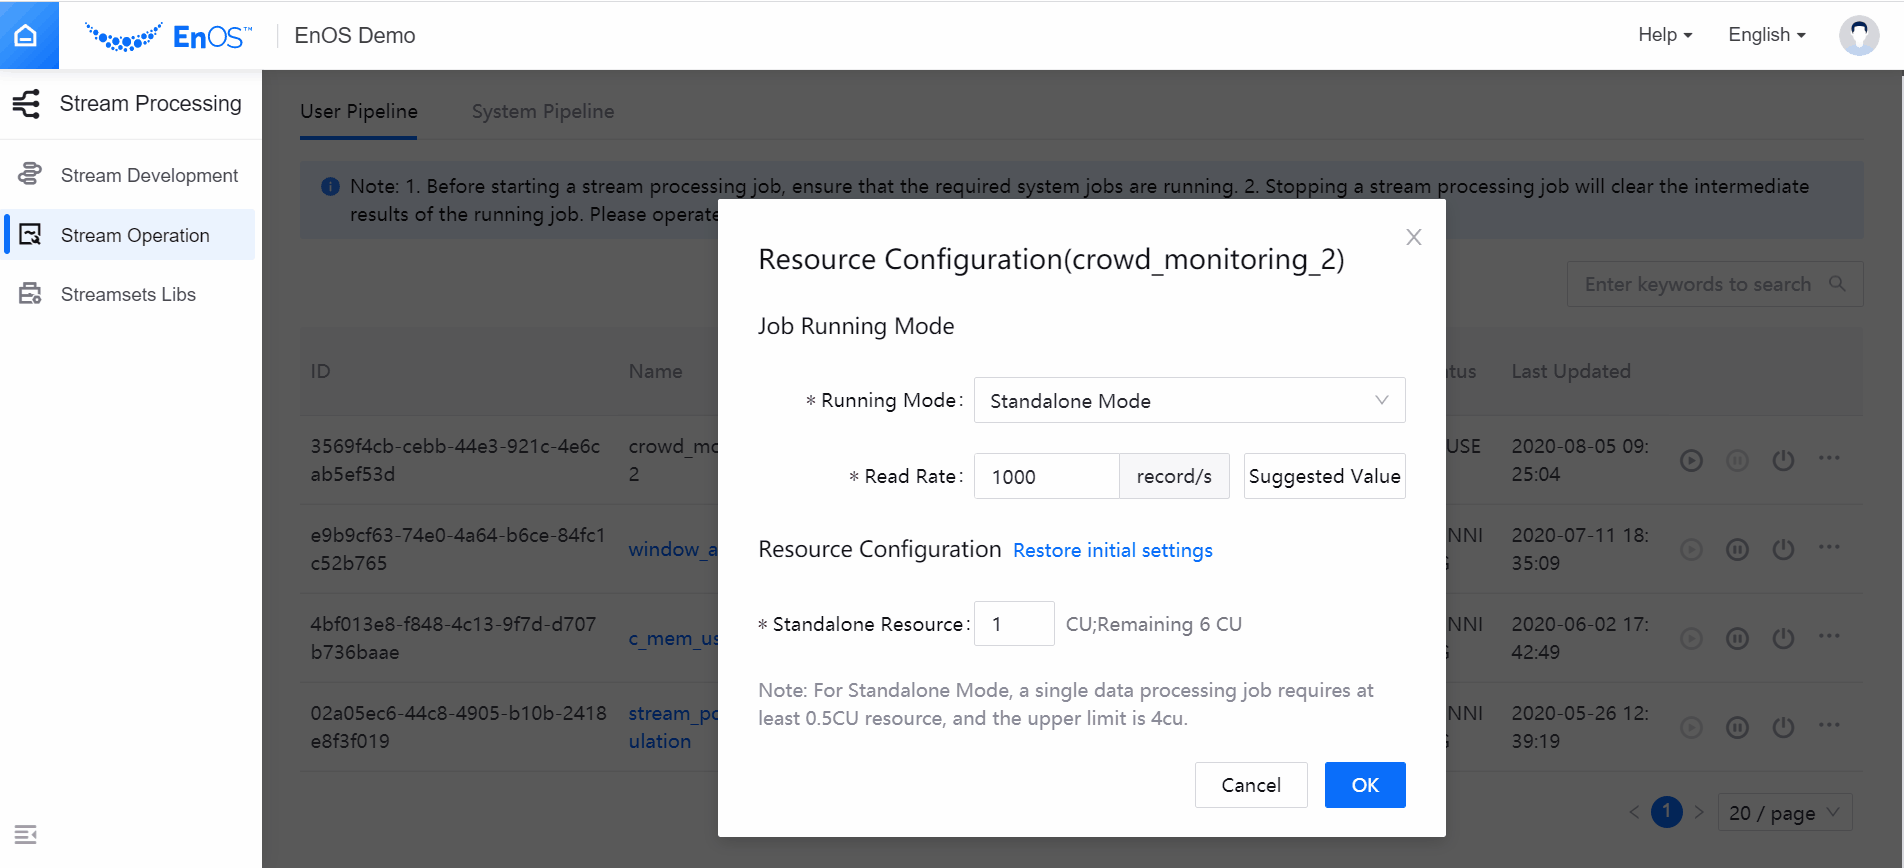1904x868 pixels.
Task: Click the Stream Development sidebar icon
Action: [x=30, y=175]
